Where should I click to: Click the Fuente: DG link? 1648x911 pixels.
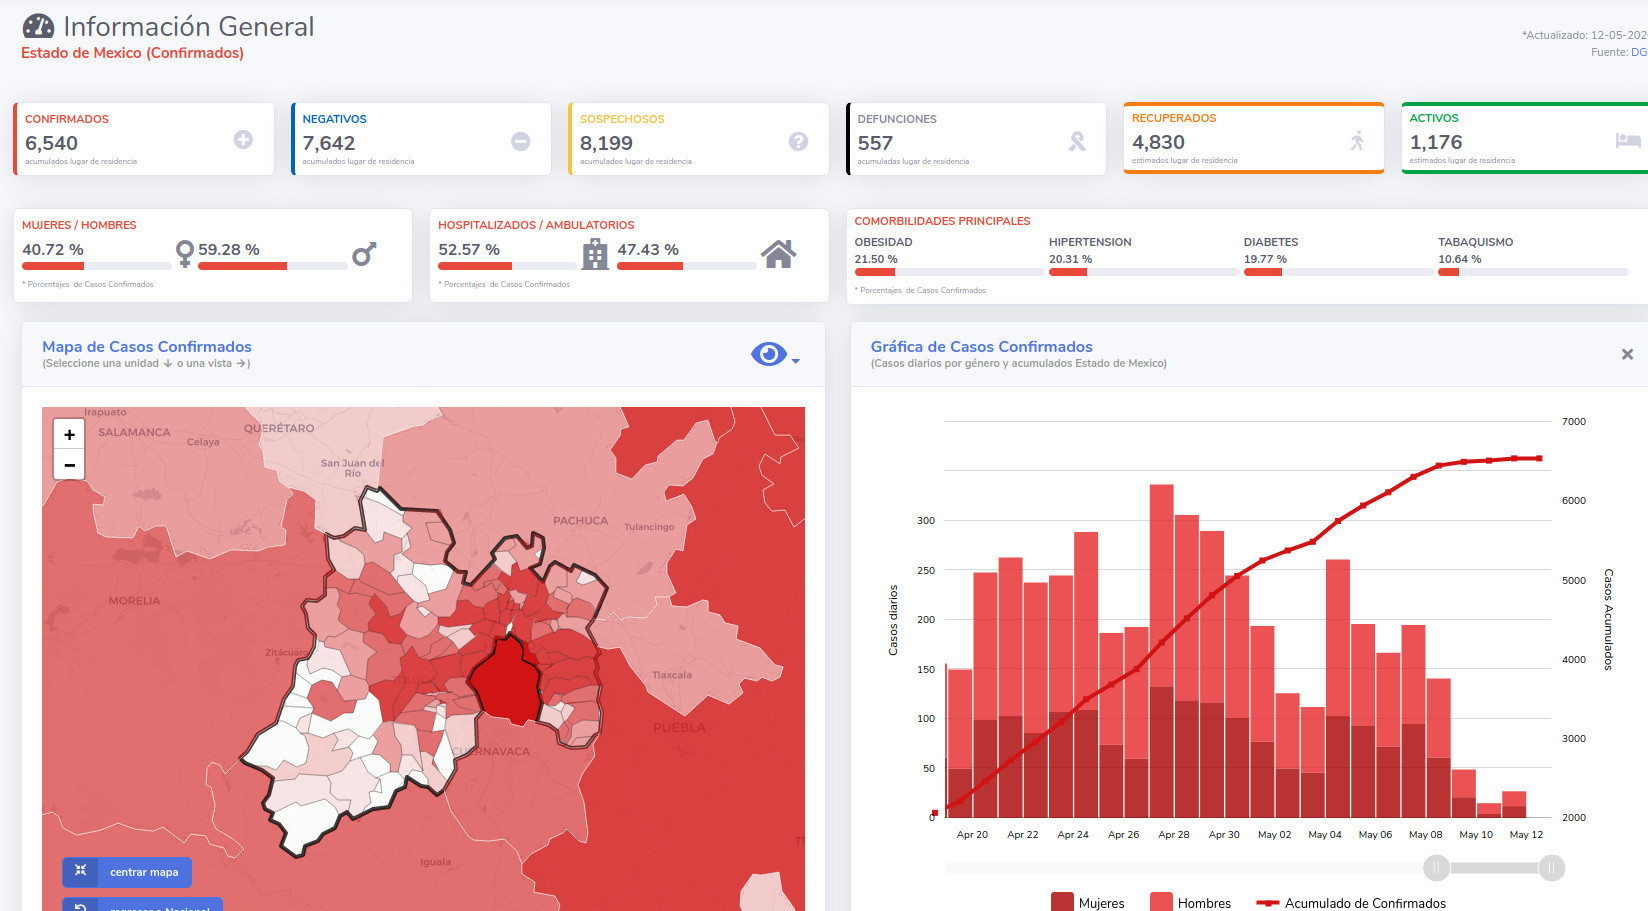tap(1639, 52)
